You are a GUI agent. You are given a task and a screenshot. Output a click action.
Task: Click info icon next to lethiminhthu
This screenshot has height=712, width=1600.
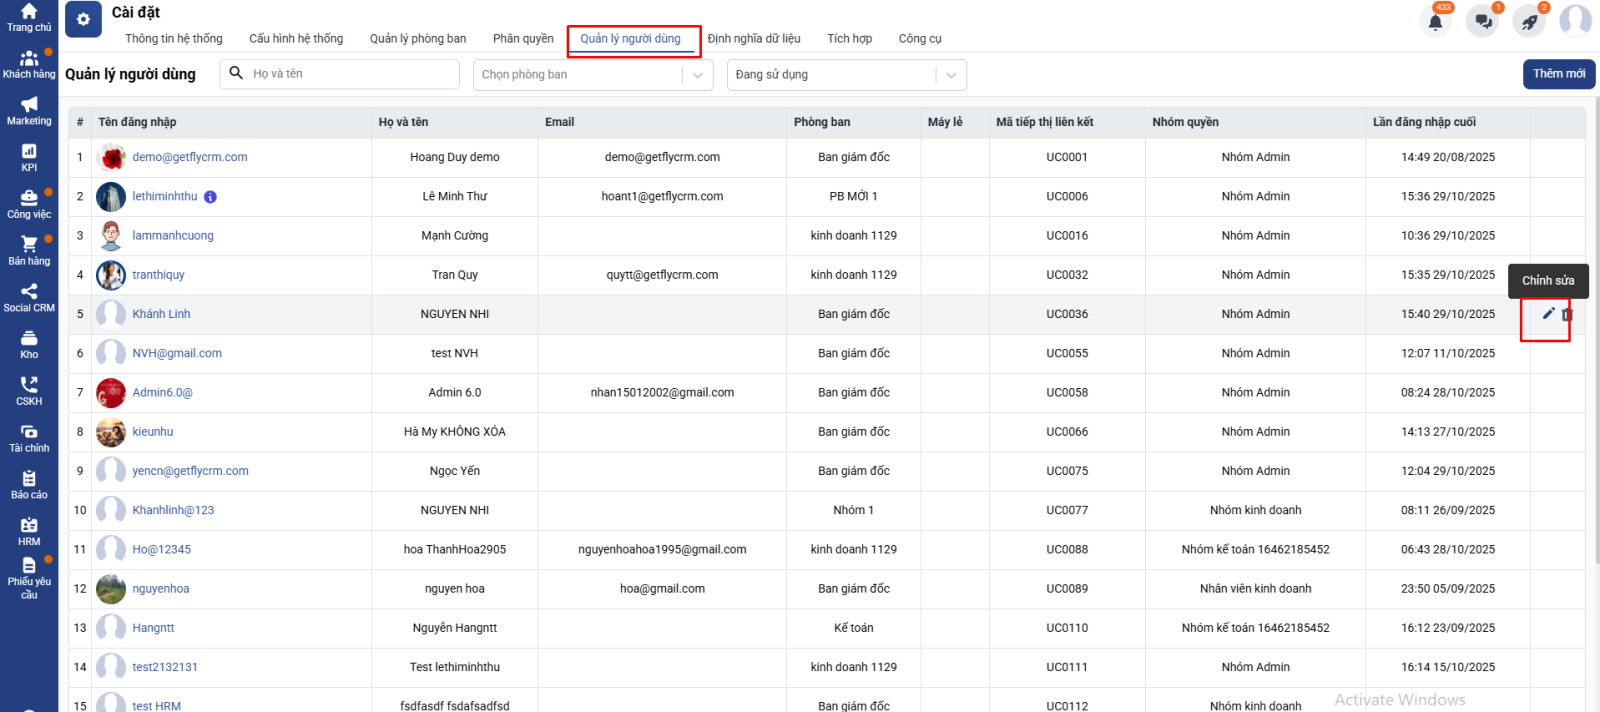[210, 197]
